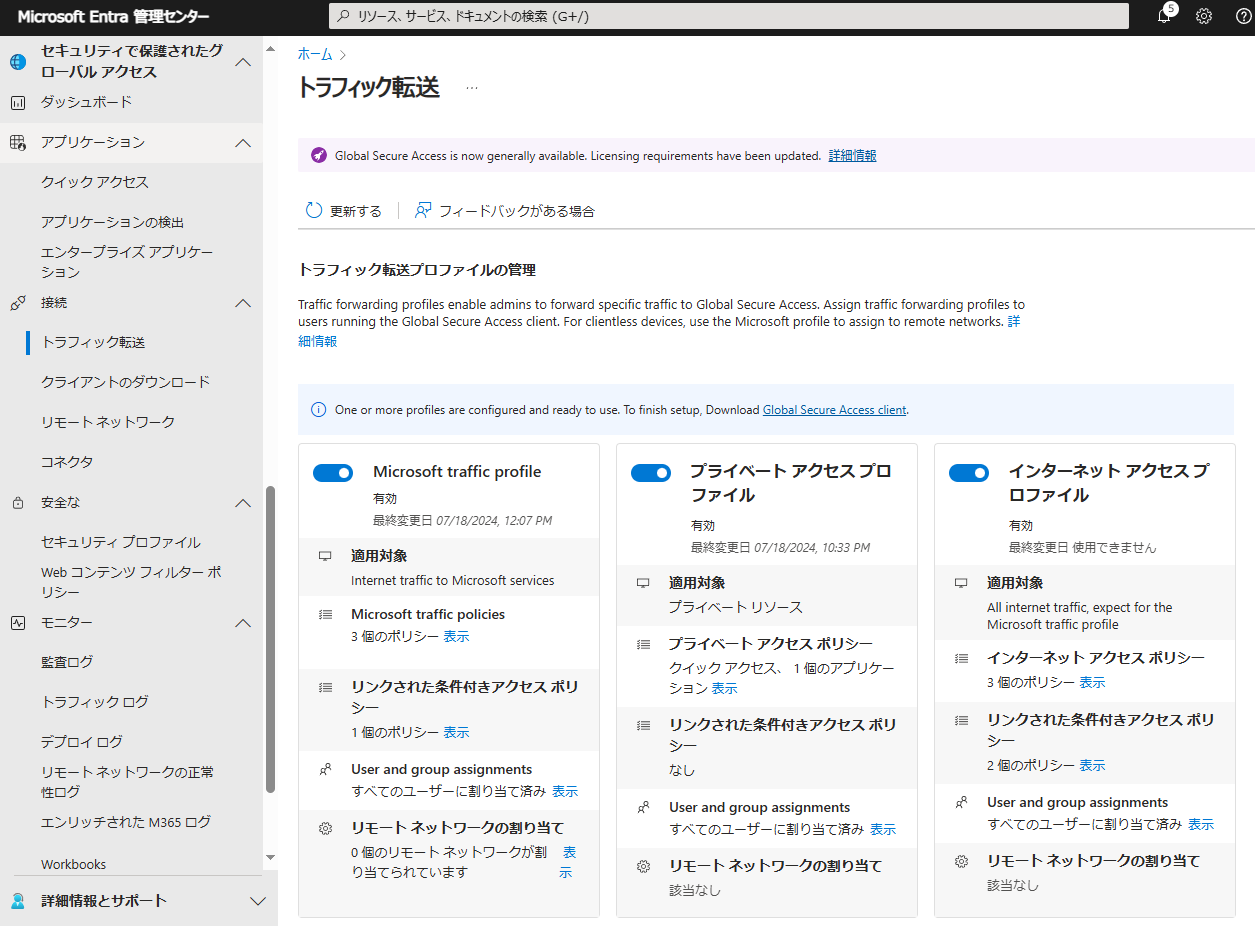Click the sidebar scroll down arrow
Viewport: 1255px width, 926px height.
click(x=270, y=857)
